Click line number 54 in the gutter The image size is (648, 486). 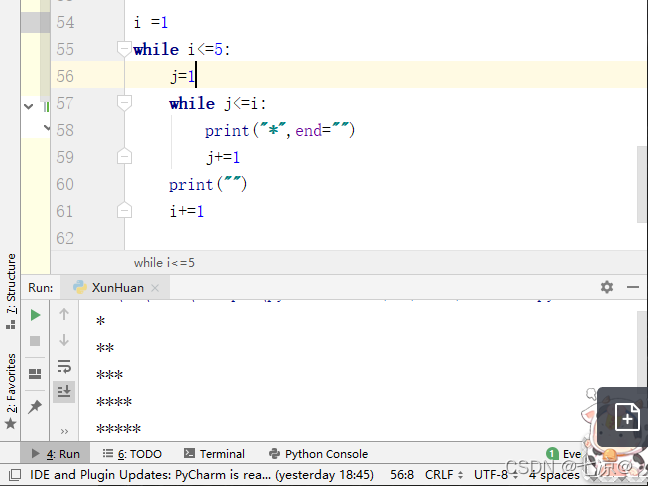pos(65,22)
